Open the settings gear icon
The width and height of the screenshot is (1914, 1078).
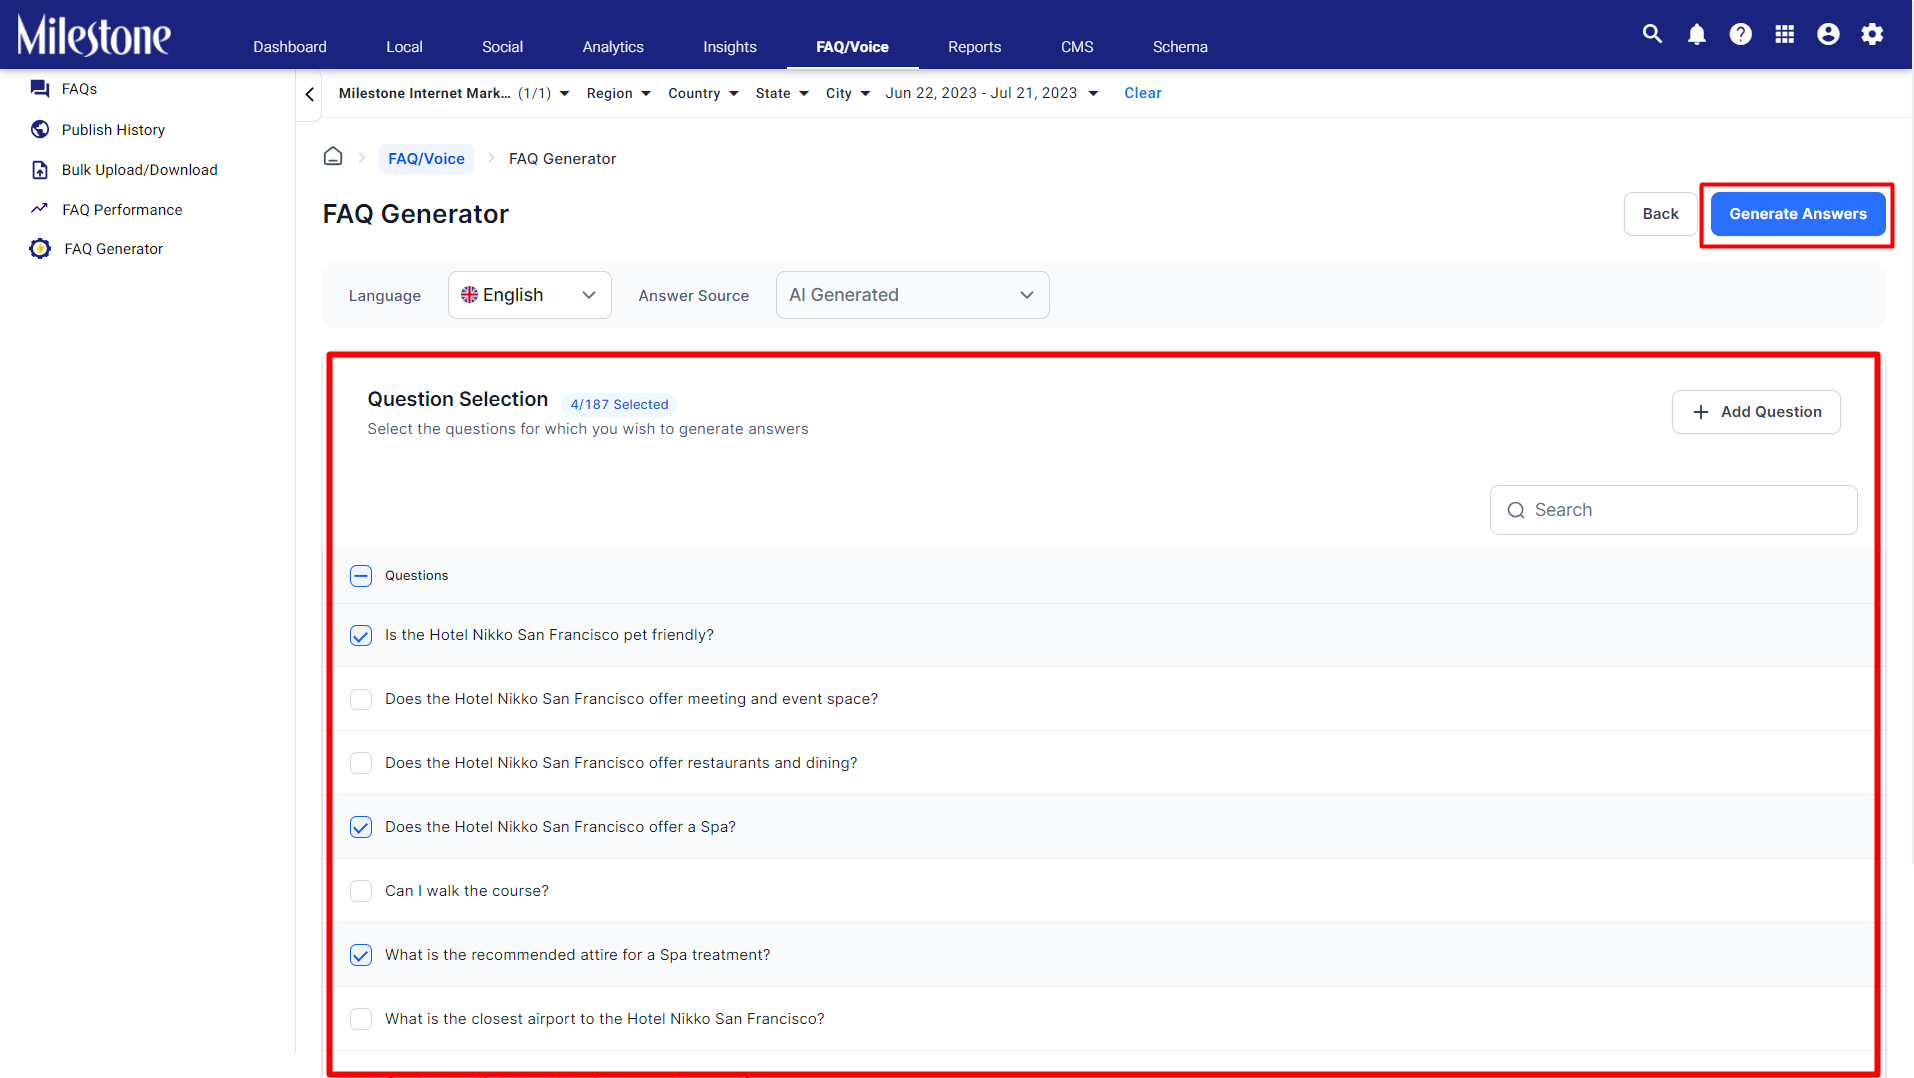click(x=1872, y=34)
